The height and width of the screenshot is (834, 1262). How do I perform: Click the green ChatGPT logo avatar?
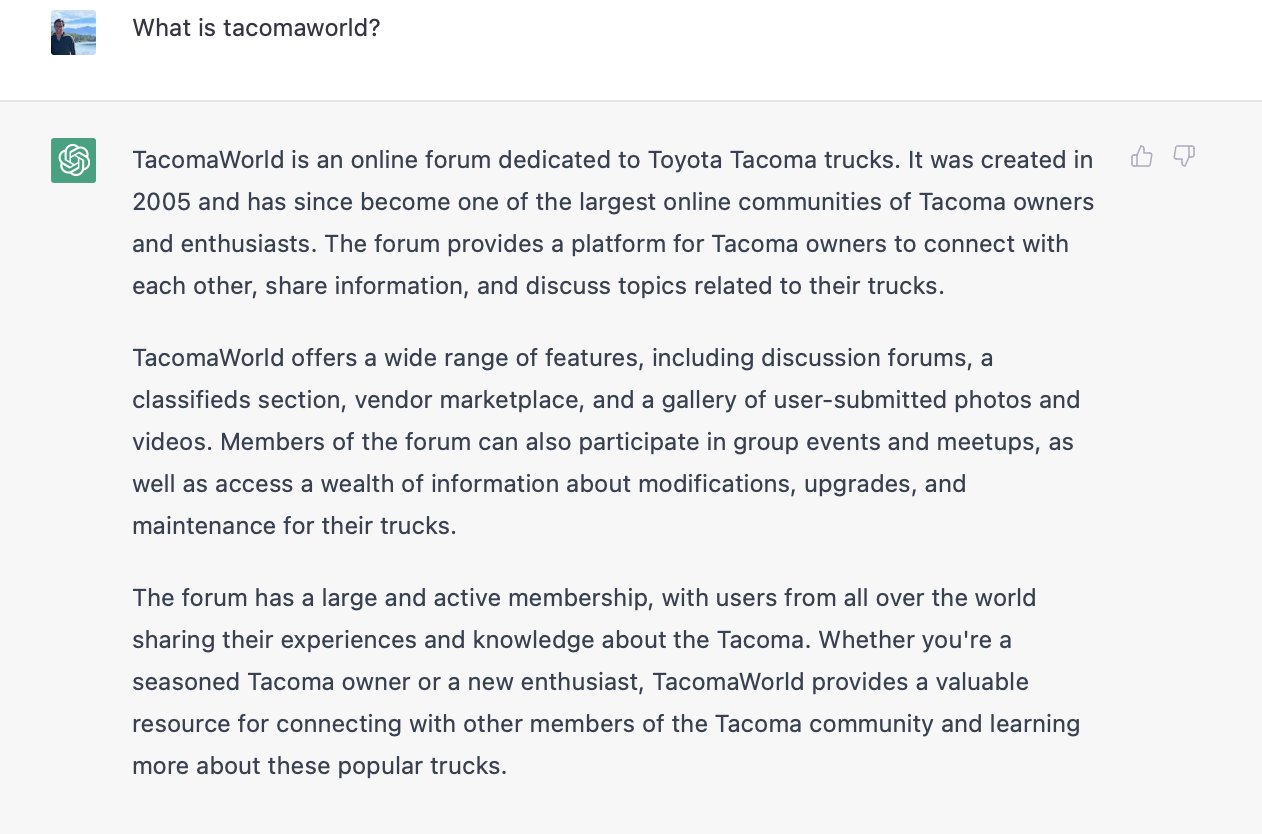[x=74, y=160]
